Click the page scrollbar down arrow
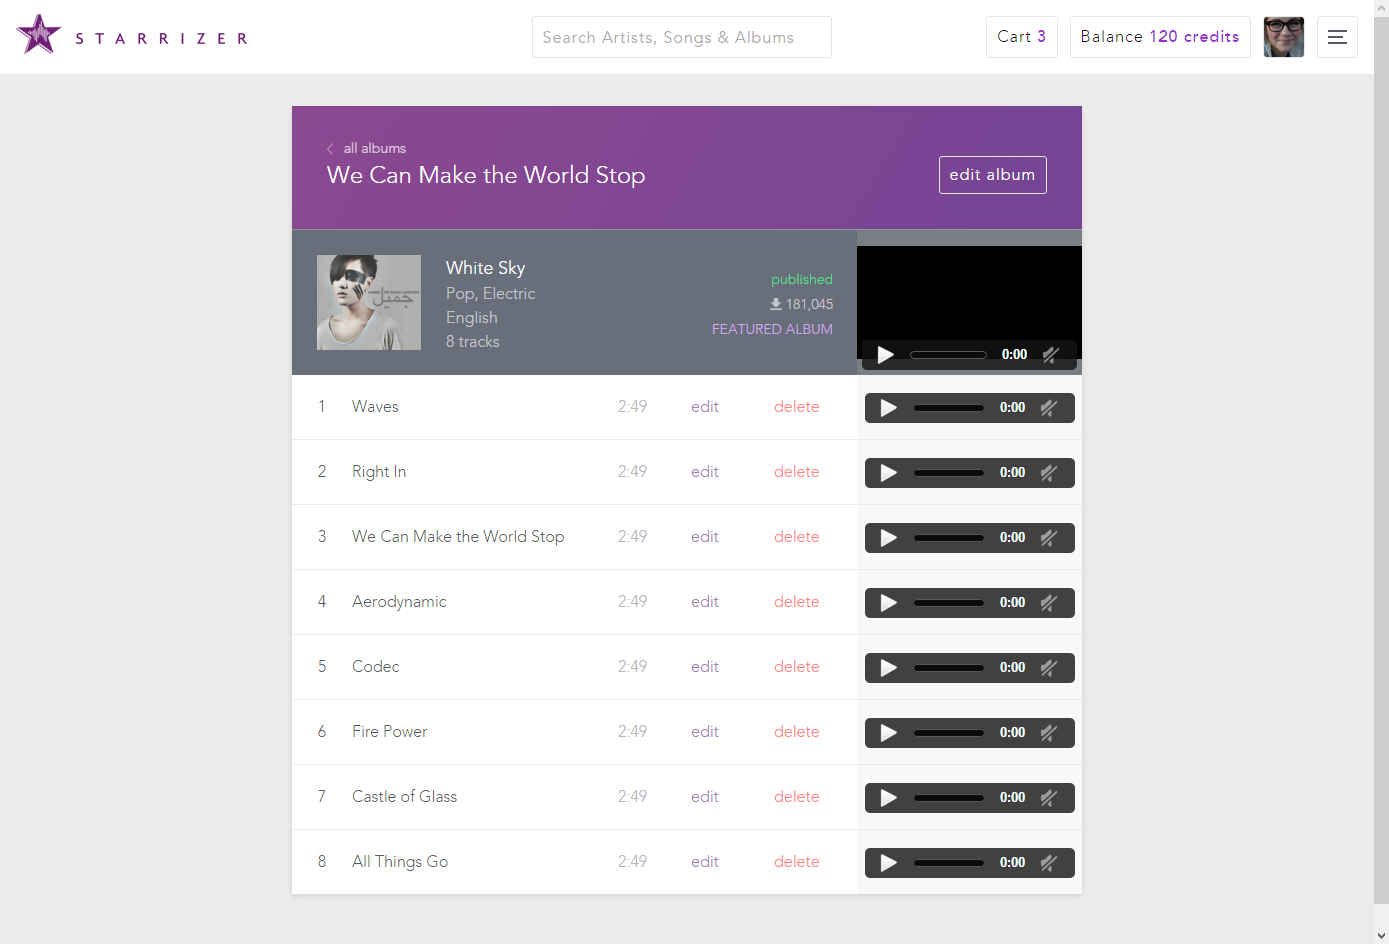The image size is (1389, 944). click(1381, 936)
